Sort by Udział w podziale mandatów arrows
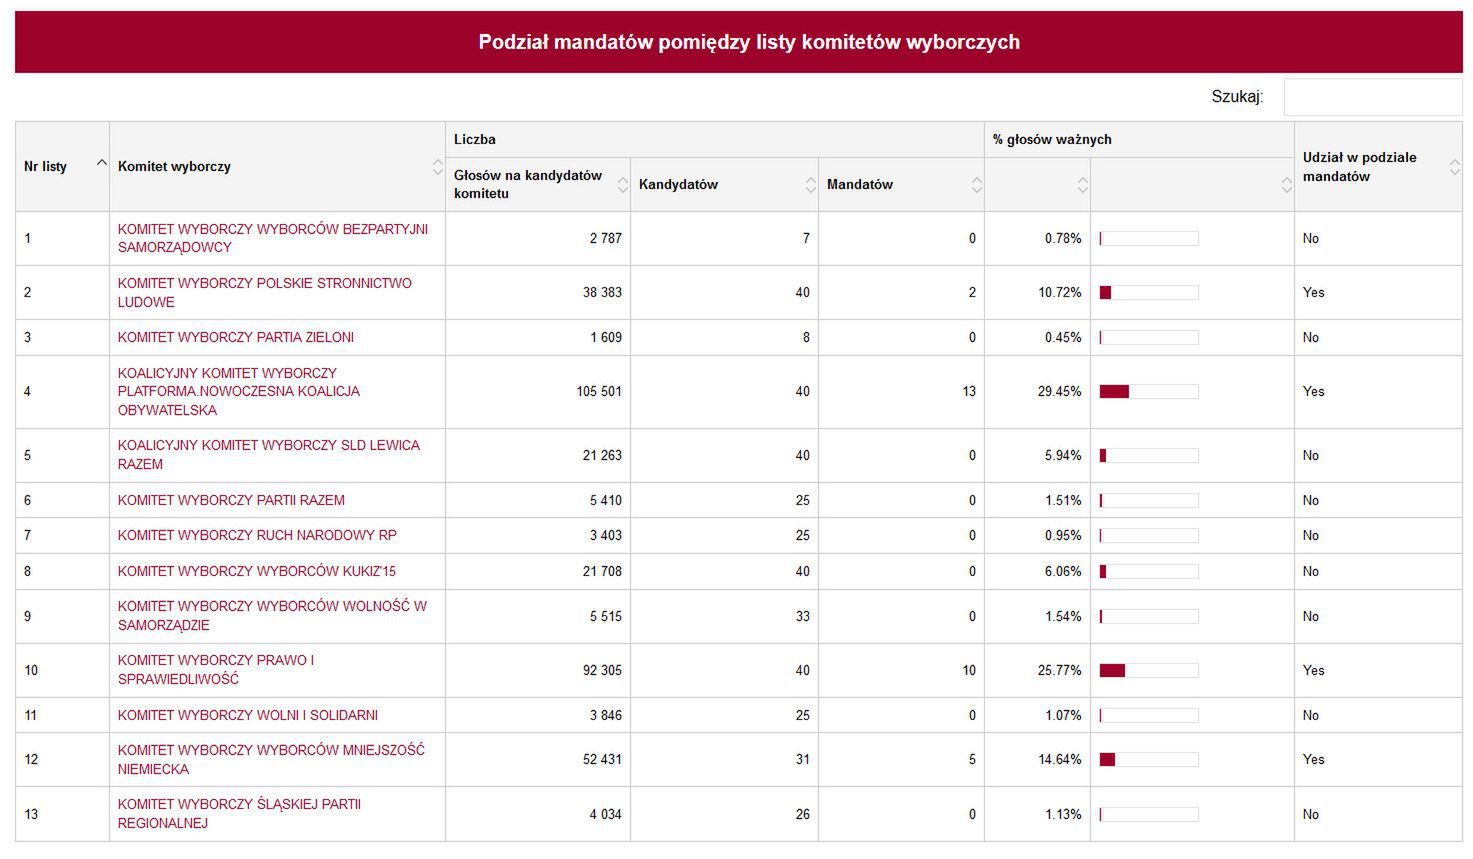Image resolution: width=1473 pixels, height=859 pixels. tap(1454, 167)
